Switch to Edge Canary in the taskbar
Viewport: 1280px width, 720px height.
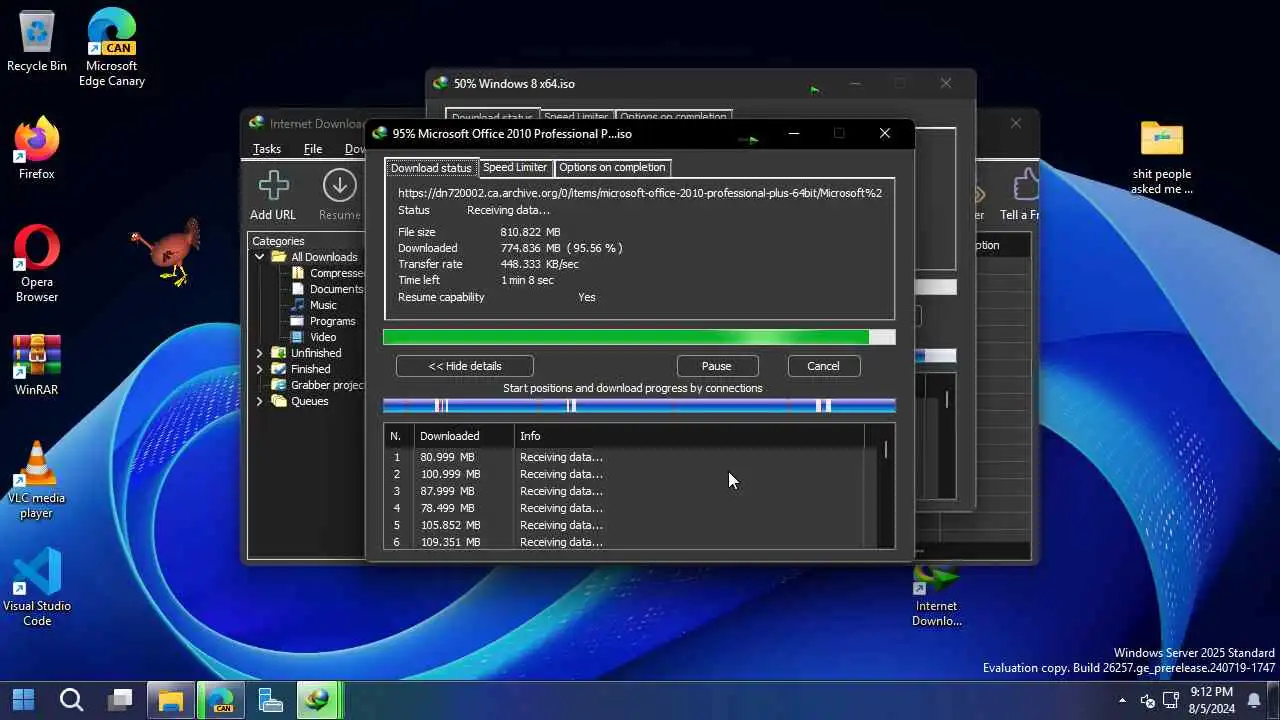point(220,699)
